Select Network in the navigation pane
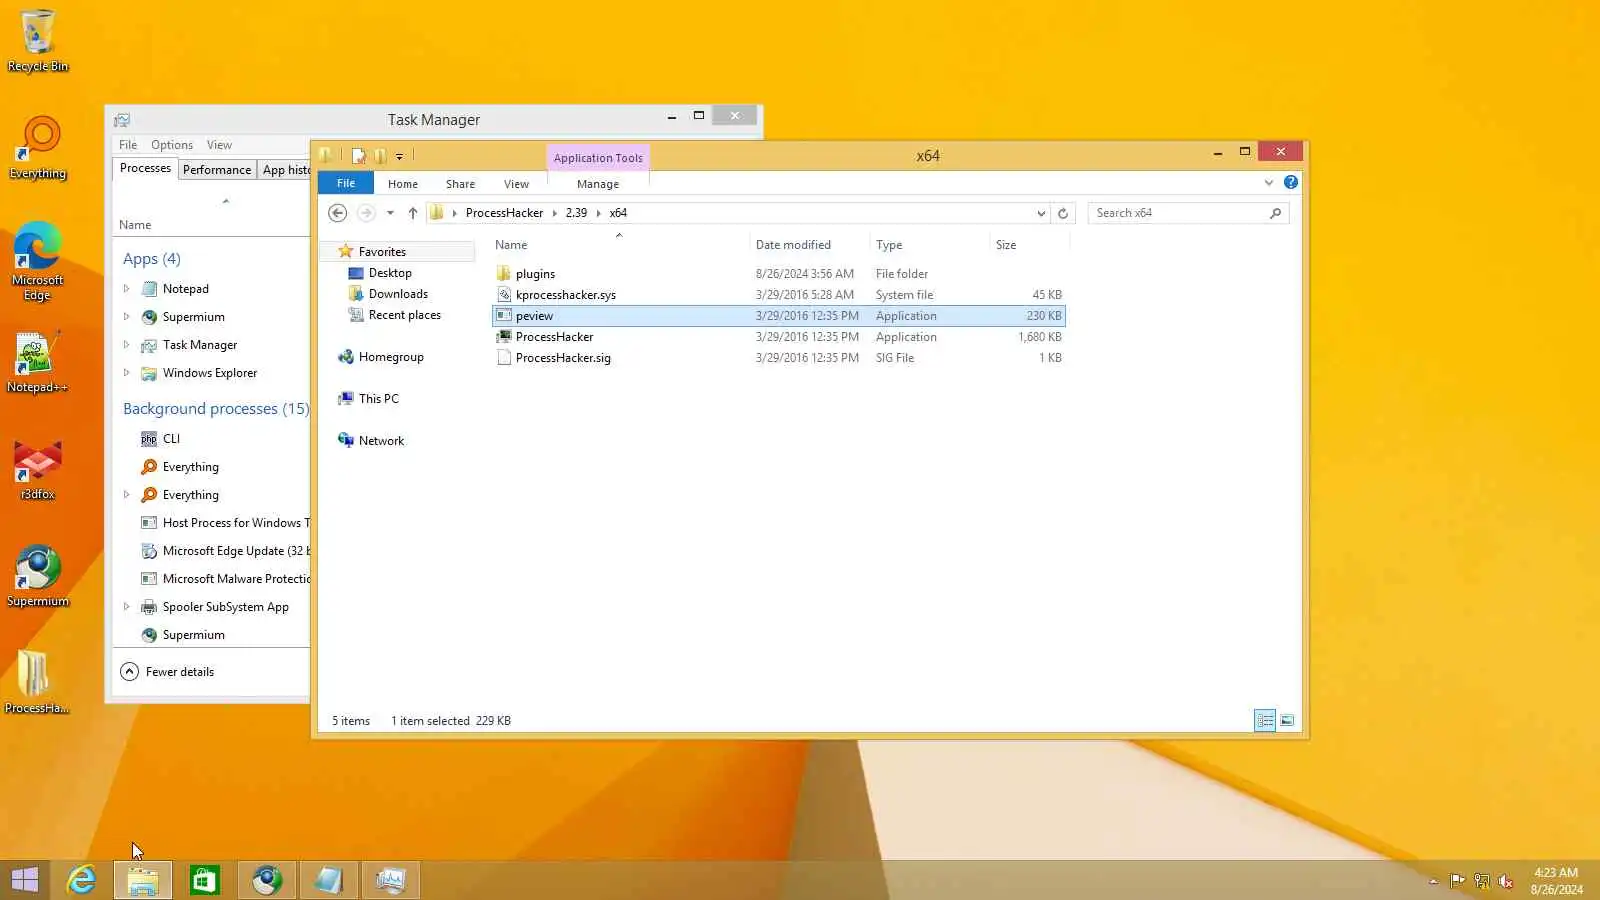This screenshot has height=900, width=1600. 371,441
